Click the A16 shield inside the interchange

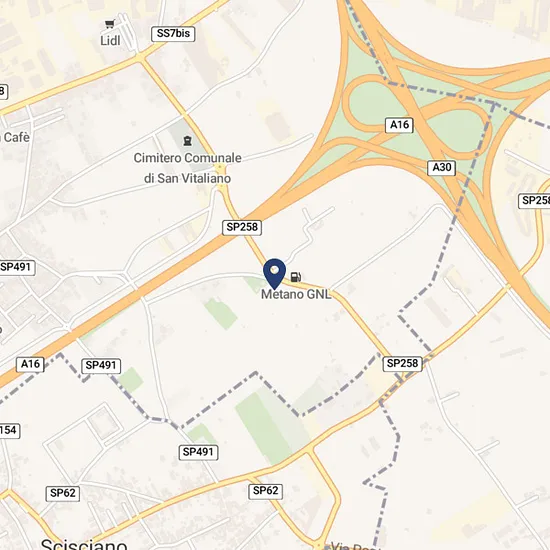(x=399, y=125)
